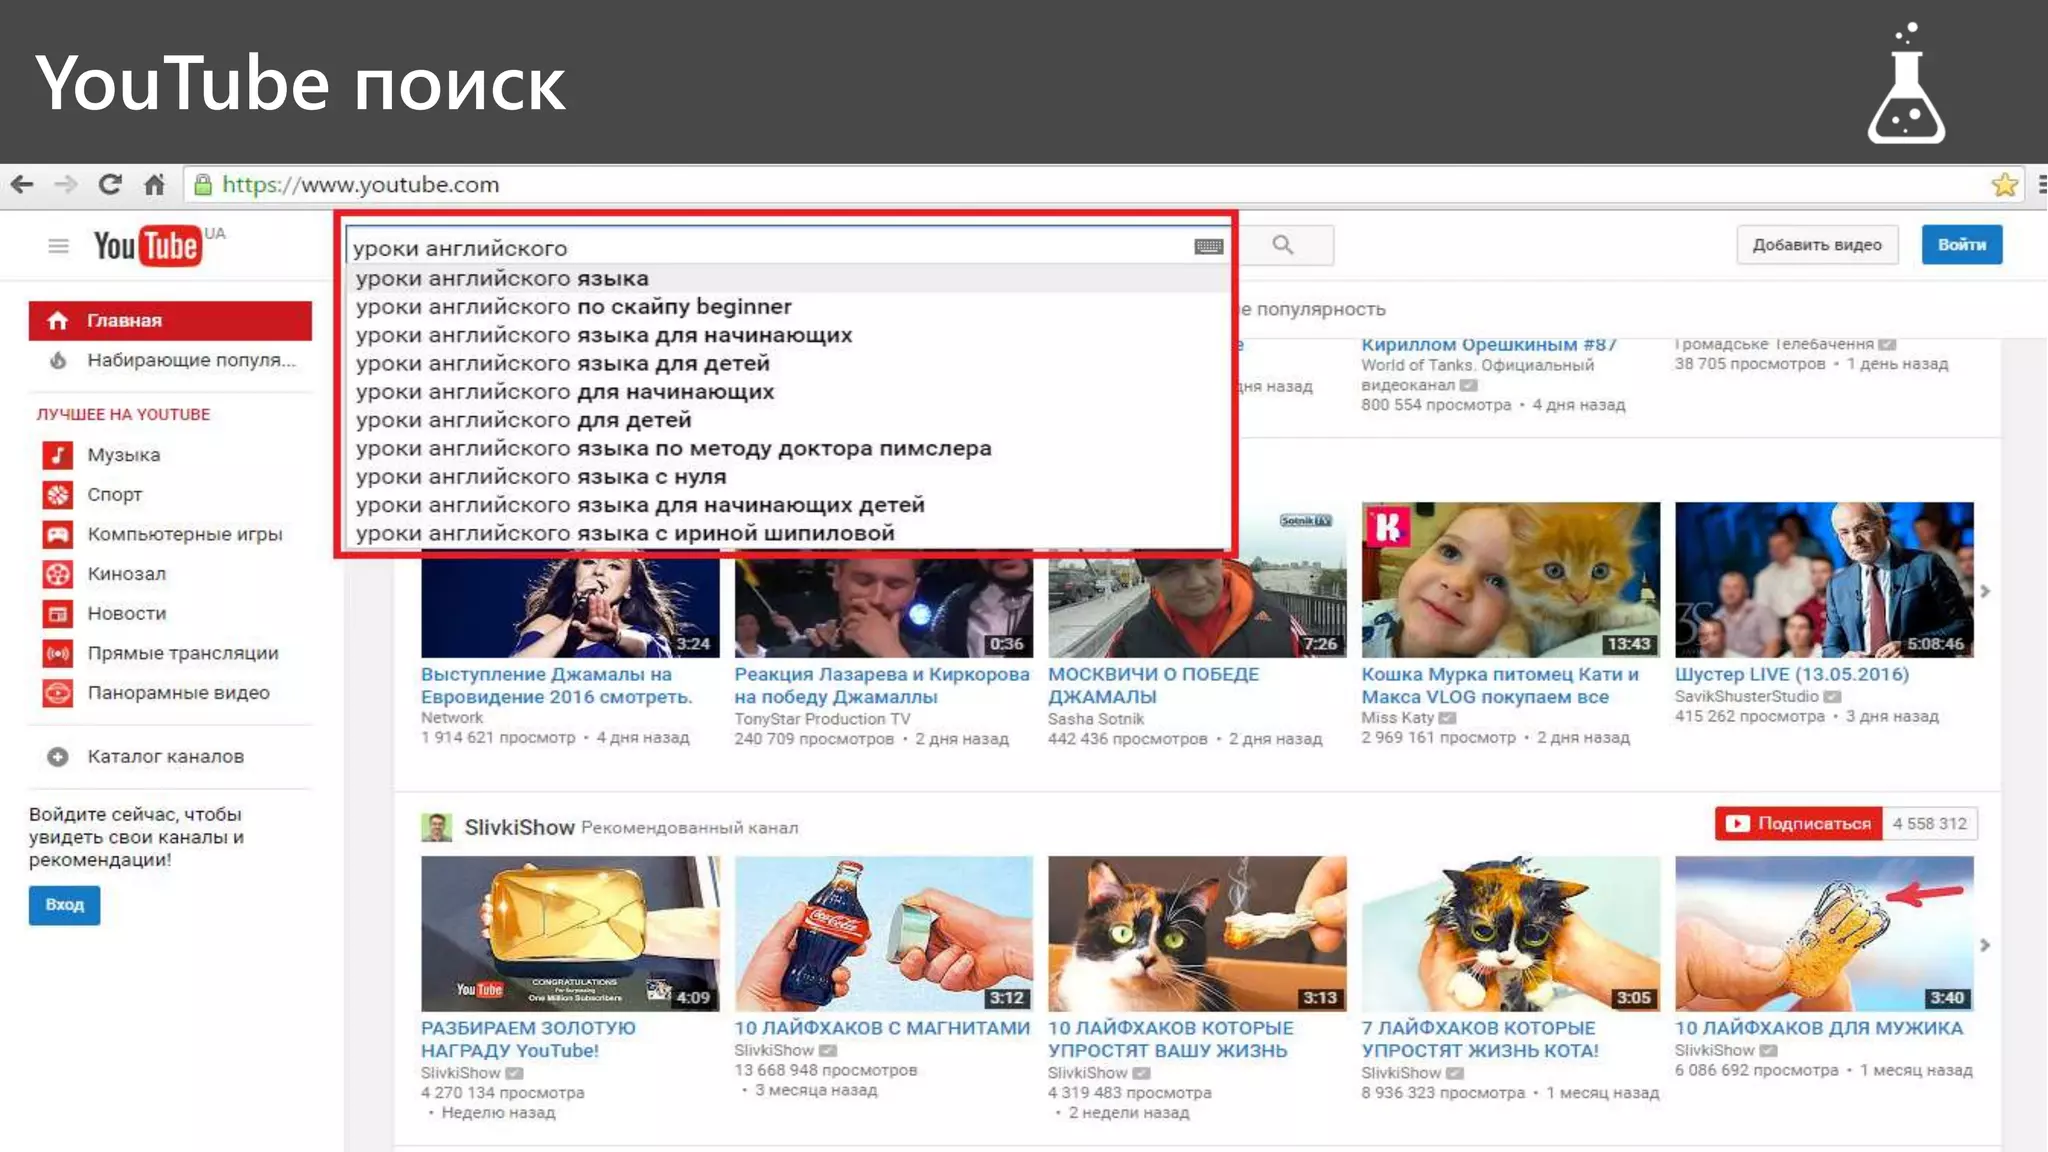The width and height of the screenshot is (2048, 1152).
Task: Open the Sasha Sotnik channel link
Action: click(1096, 719)
